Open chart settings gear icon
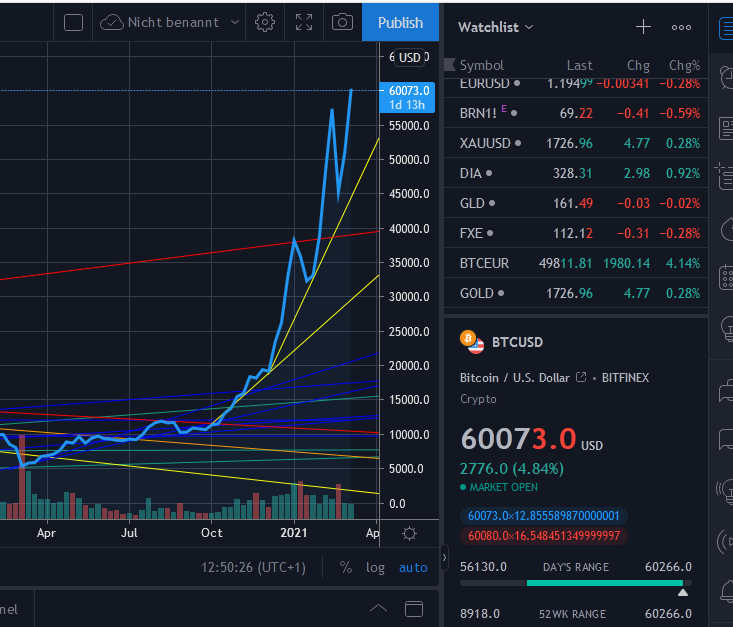This screenshot has height=627, width=733. pyautogui.click(x=265, y=22)
